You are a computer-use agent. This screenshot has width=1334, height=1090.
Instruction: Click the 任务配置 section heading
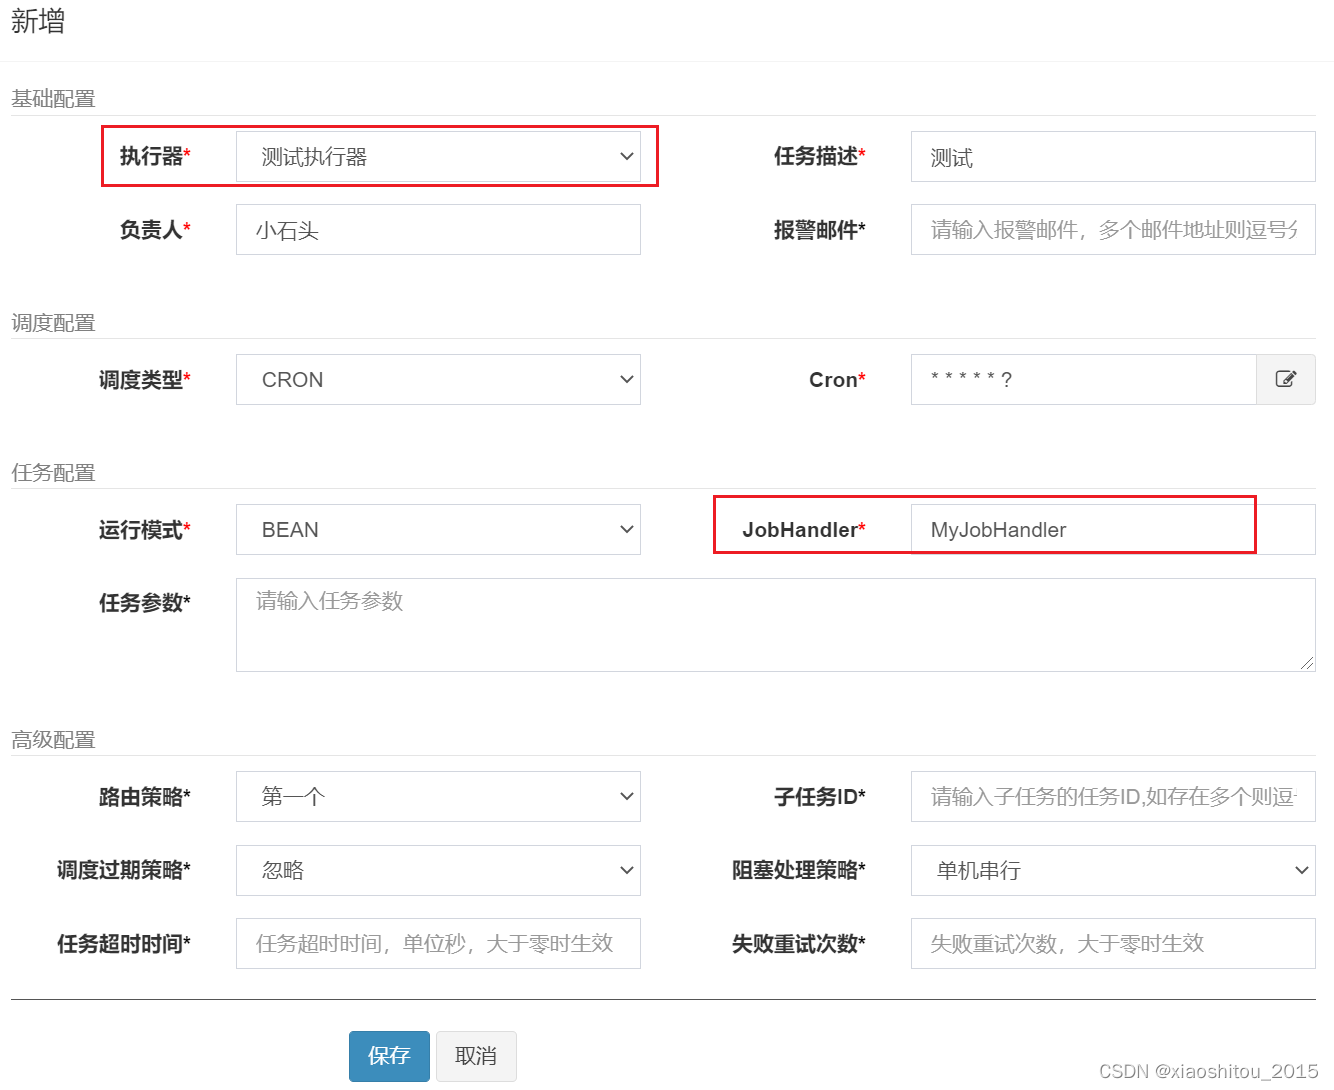pos(53,473)
